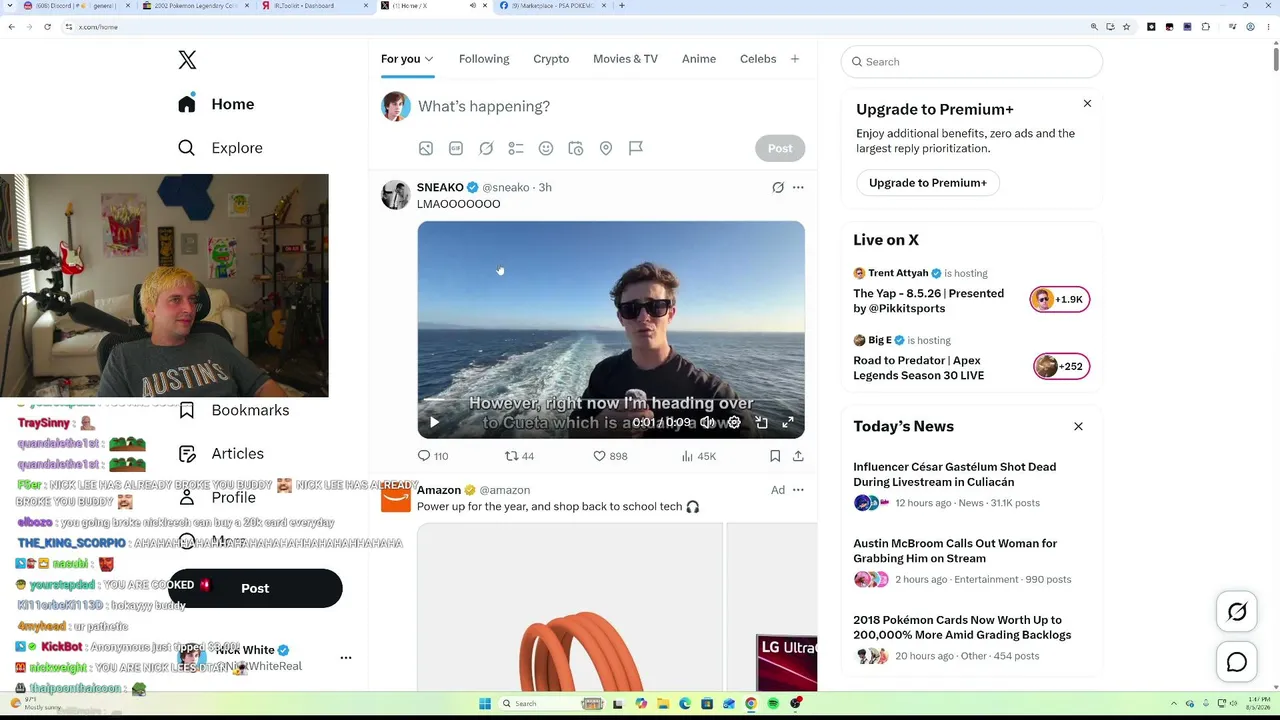Dismiss the Upgrade to Premium+ card
This screenshot has width=1280, height=720.
[x=1087, y=104]
